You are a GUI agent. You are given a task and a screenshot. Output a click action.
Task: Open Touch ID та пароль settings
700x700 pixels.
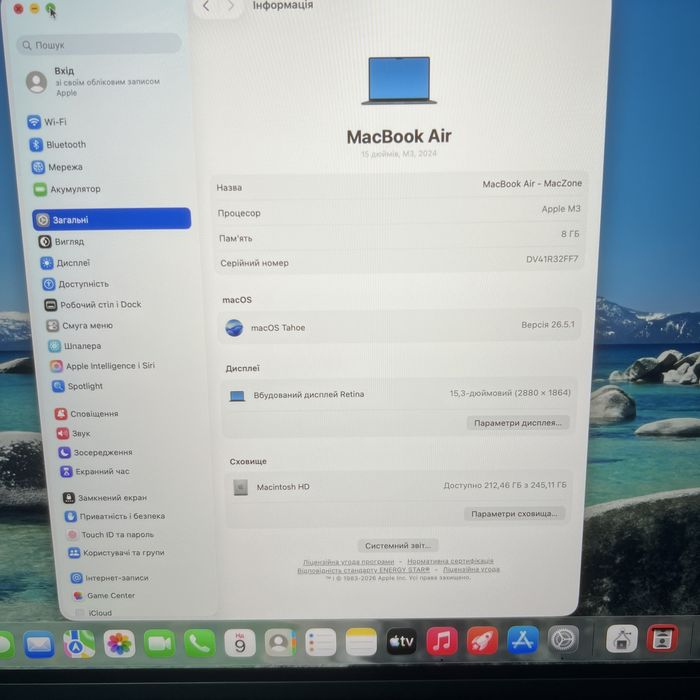tap(110, 534)
